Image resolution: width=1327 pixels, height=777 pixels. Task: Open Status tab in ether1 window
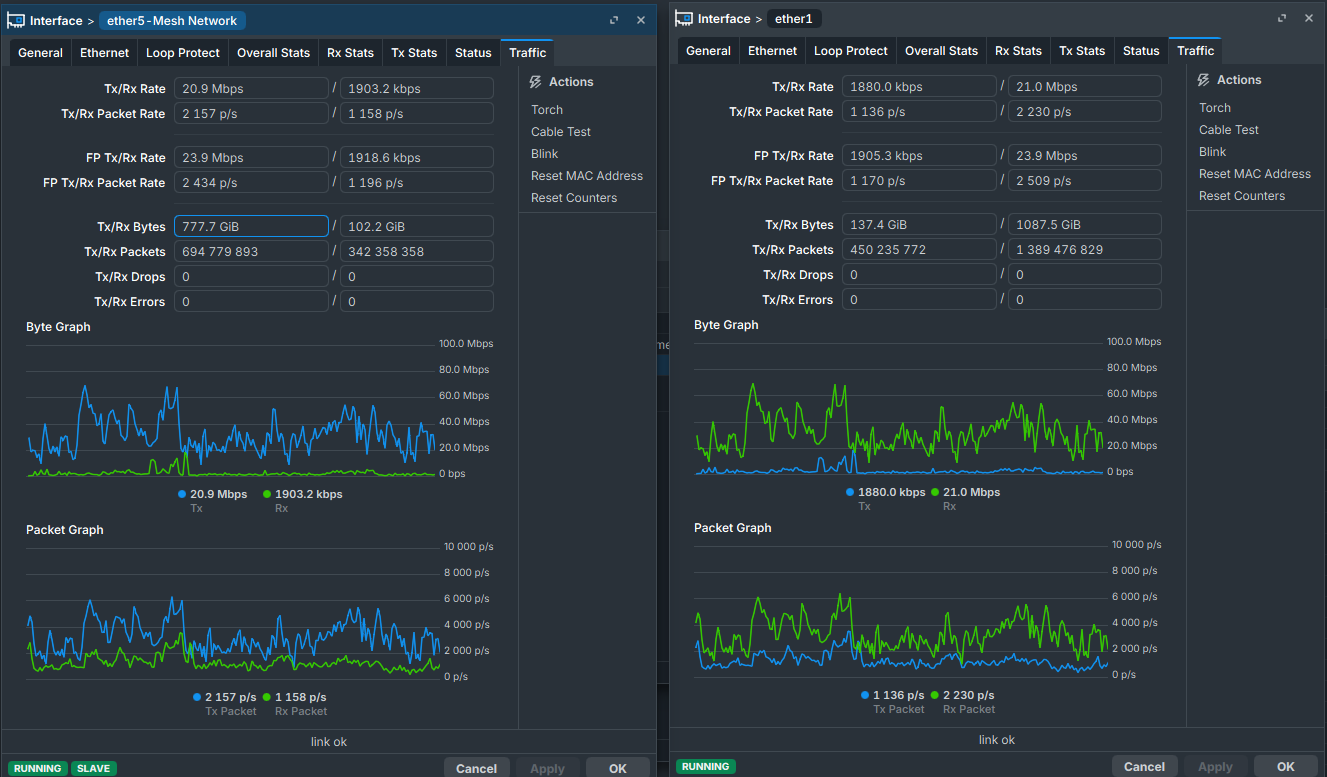[x=1141, y=51]
